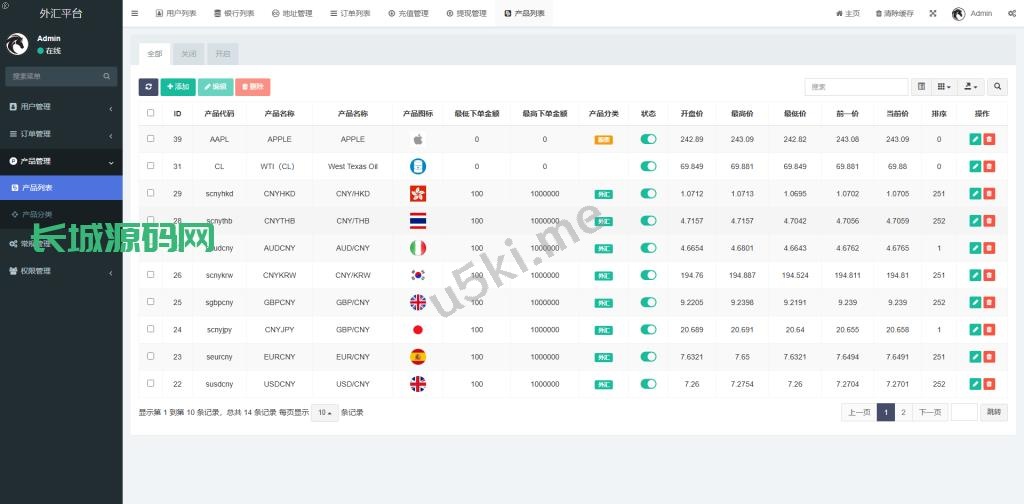Click the orange category badge in AAPL row
This screenshot has width=1024, height=504.
pyautogui.click(x=603, y=140)
